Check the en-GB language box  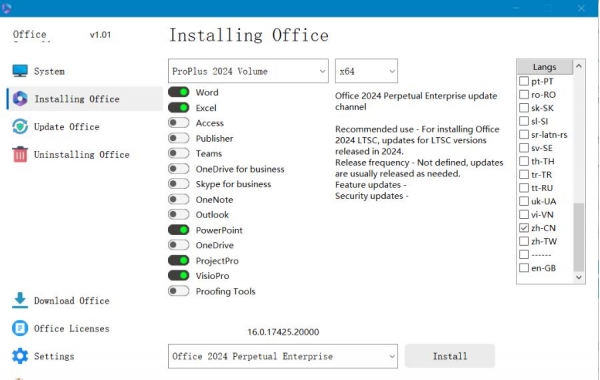click(x=524, y=268)
